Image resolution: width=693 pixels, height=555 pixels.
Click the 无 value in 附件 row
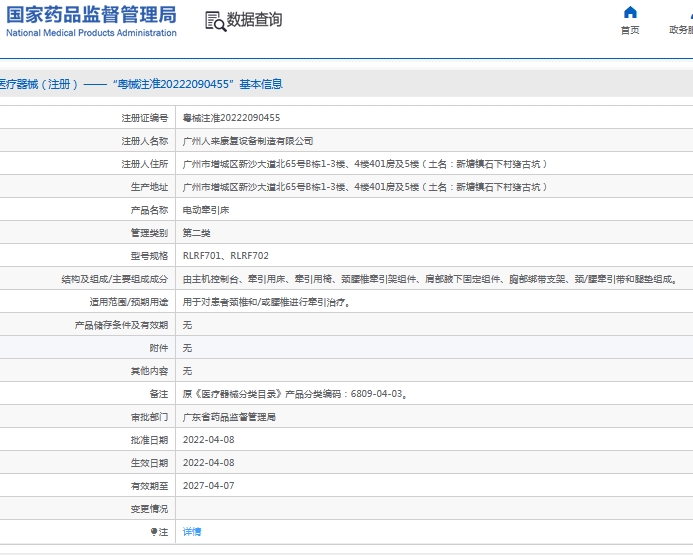187,348
